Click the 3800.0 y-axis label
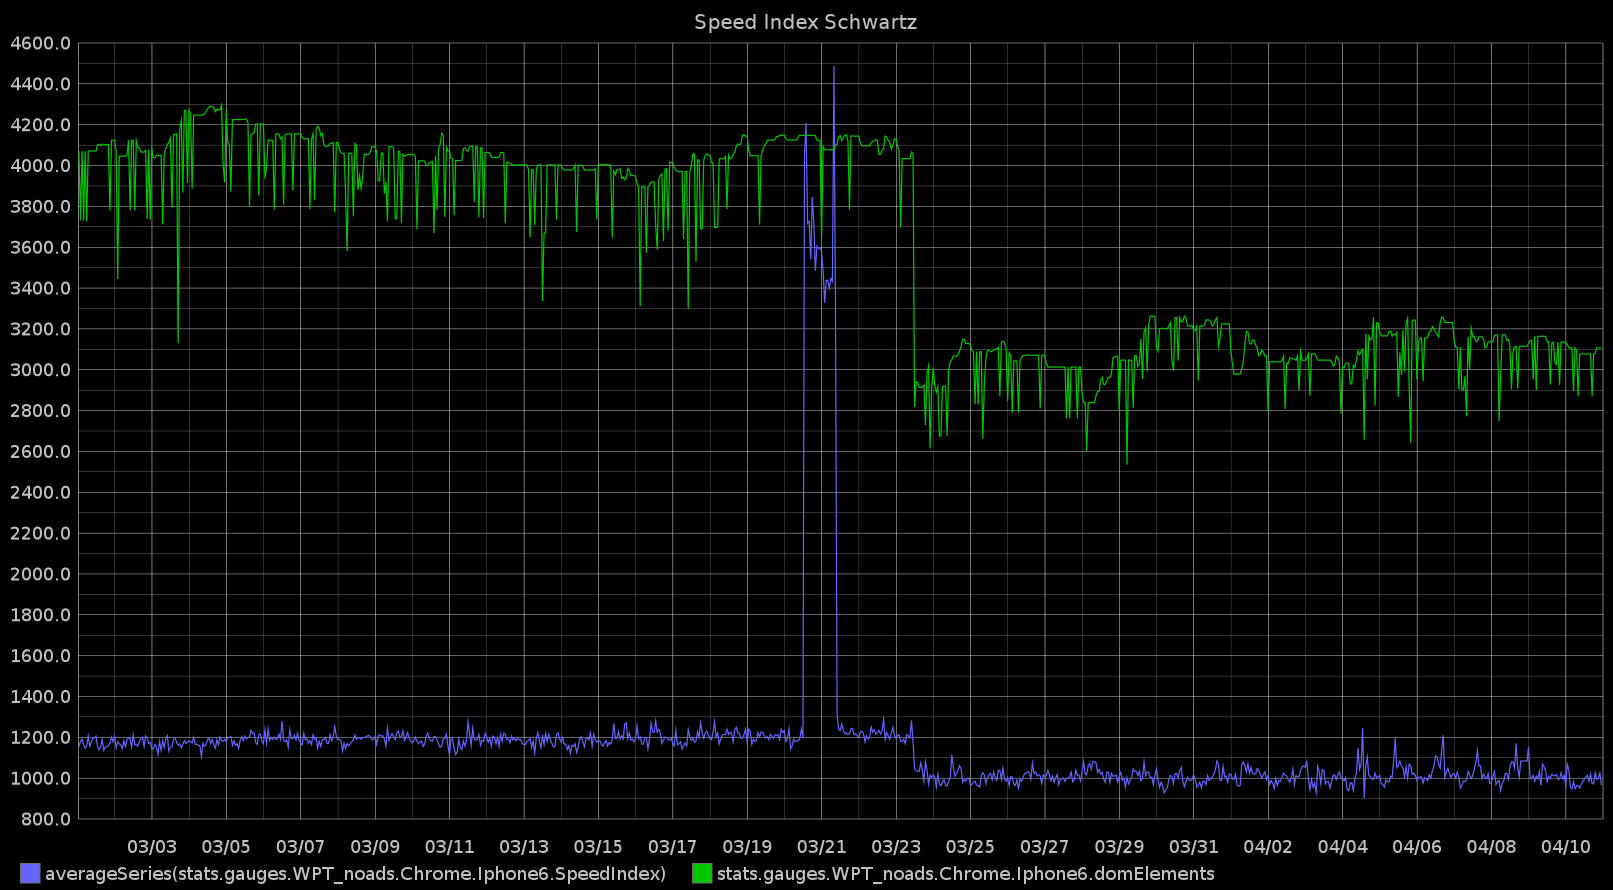1613x890 pixels. click(40, 207)
